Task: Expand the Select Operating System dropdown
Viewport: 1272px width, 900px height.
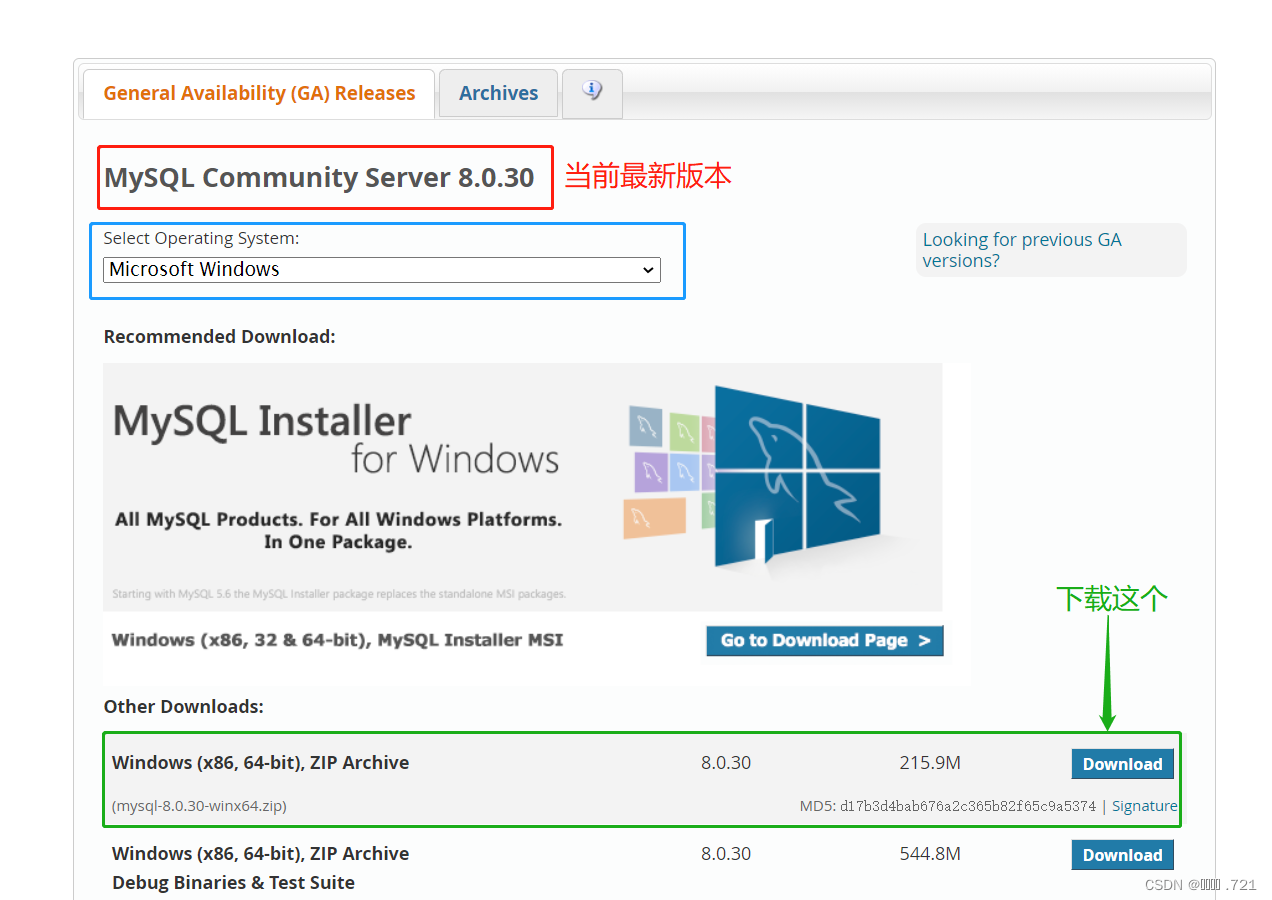Action: tap(382, 270)
